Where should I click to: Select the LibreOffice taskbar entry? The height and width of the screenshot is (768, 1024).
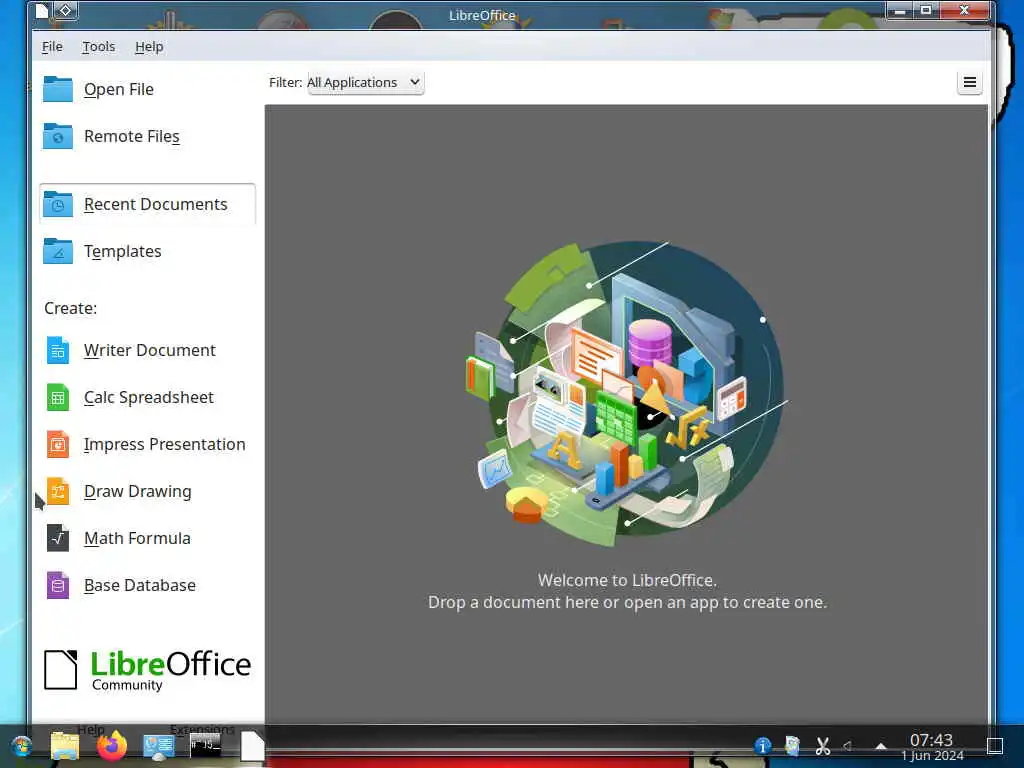pos(252,745)
